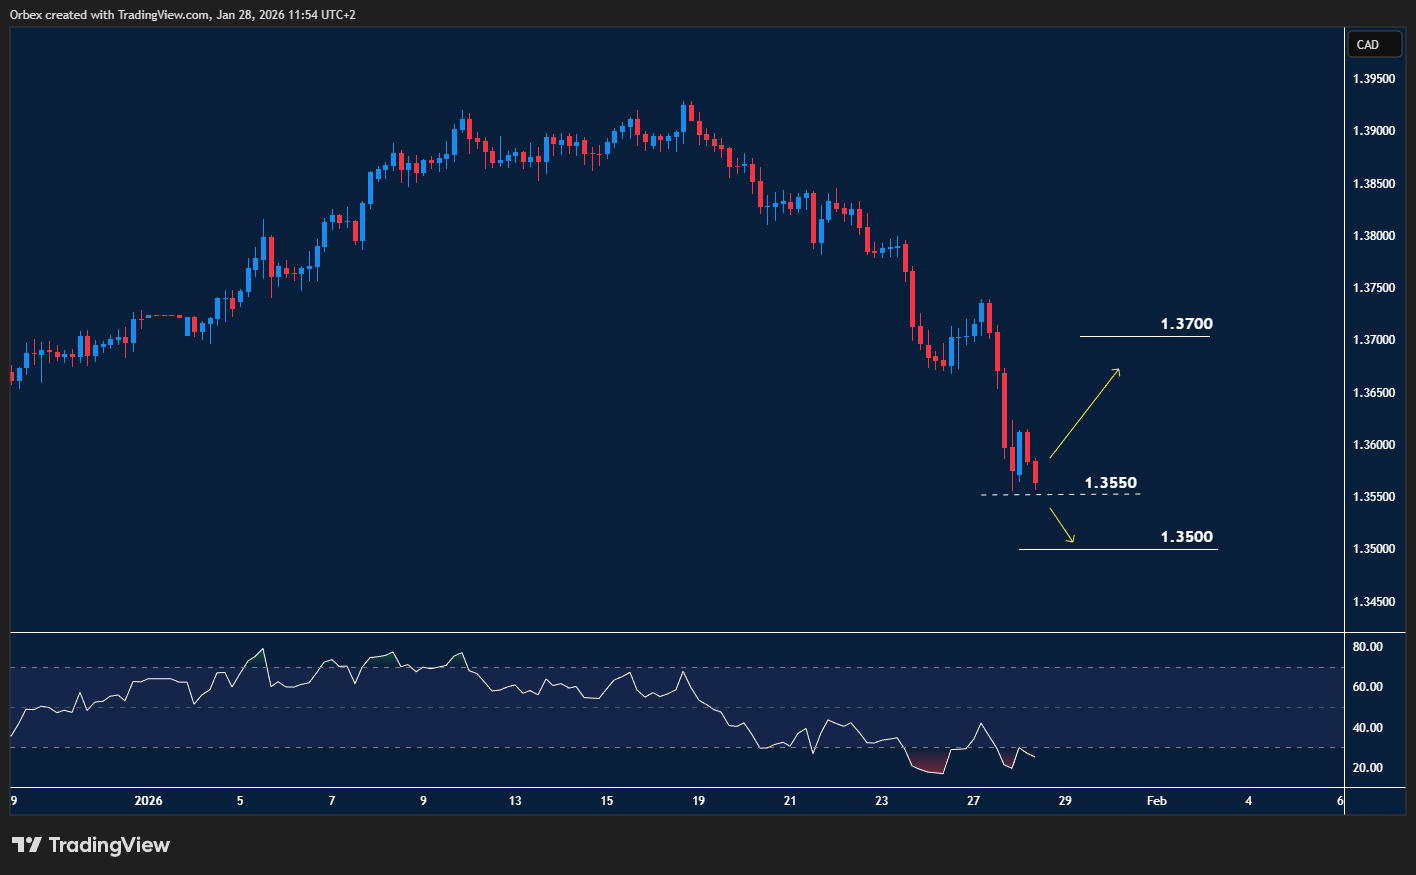Click RSI scale label 60.00
Screen dimensions: 1416x875
pyautogui.click(x=1368, y=687)
